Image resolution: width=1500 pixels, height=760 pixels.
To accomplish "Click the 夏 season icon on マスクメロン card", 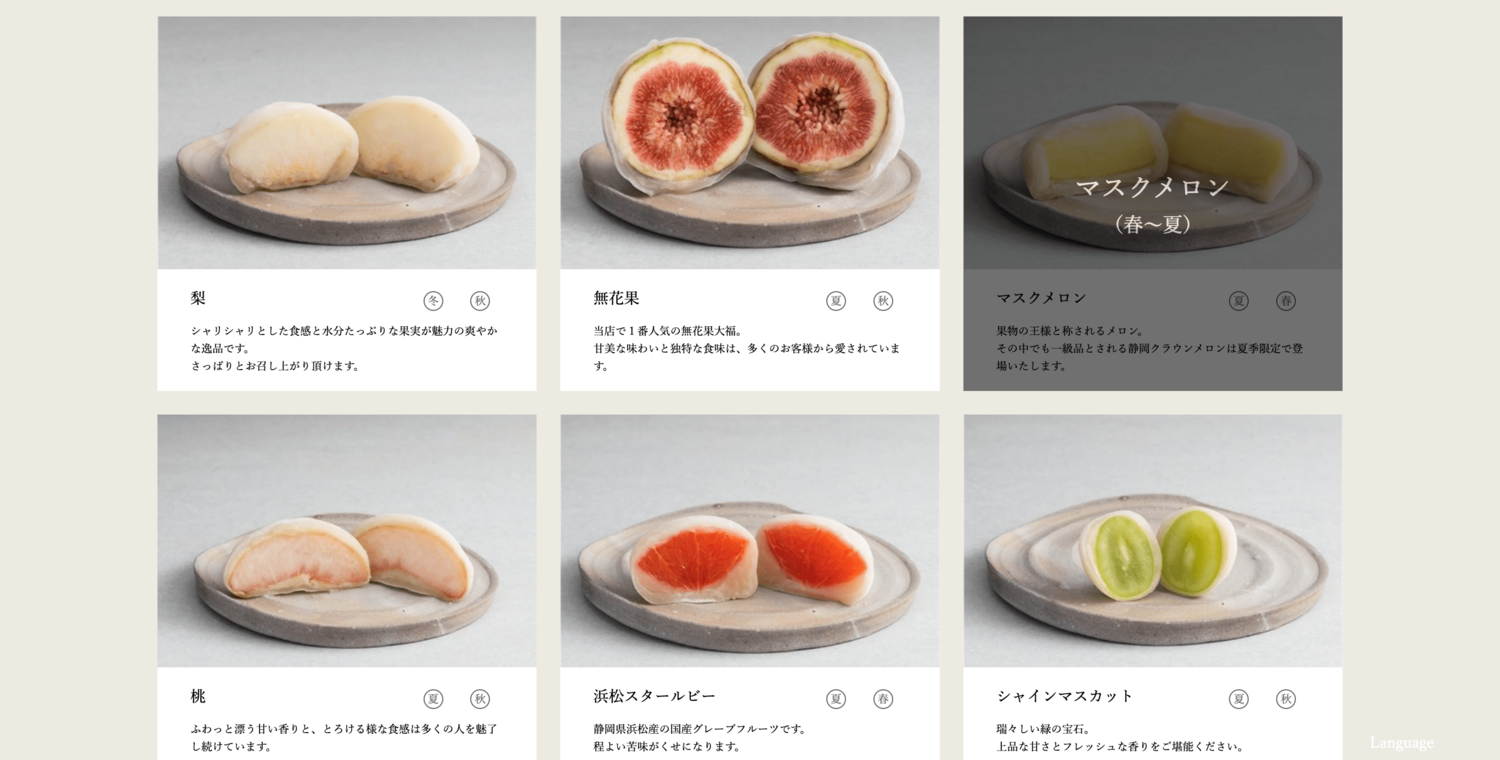I will [1239, 301].
